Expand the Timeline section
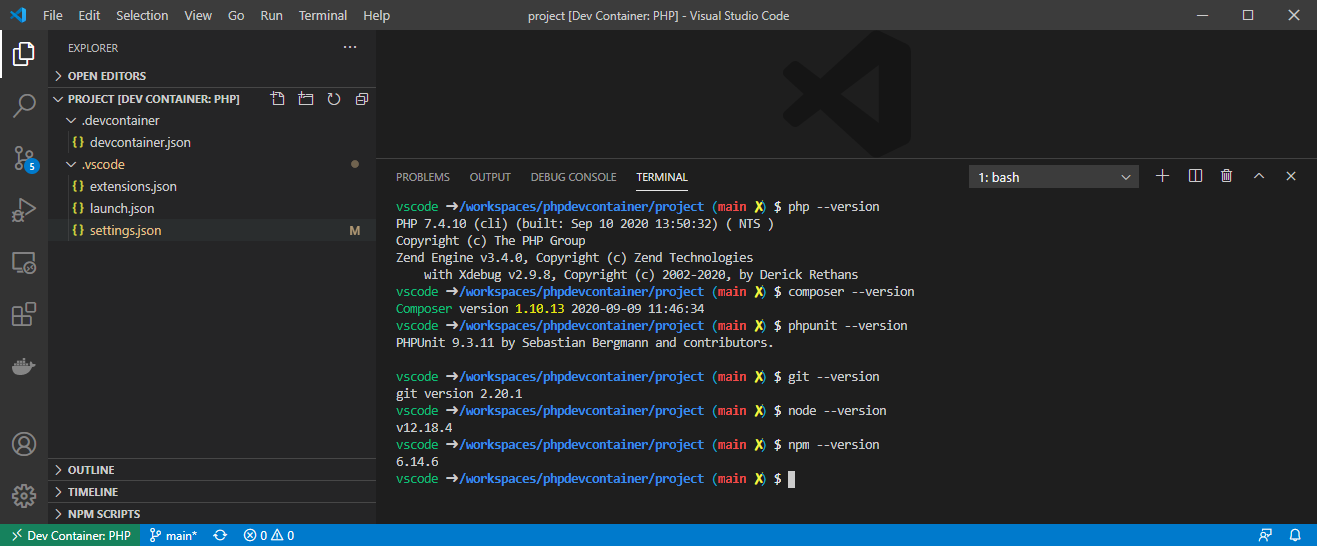This screenshot has height=546, width=1317. pyautogui.click(x=212, y=492)
